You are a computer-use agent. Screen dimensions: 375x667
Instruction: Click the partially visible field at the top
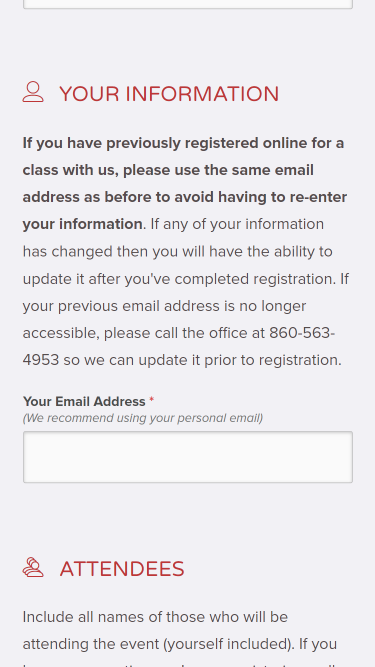click(x=188, y=4)
